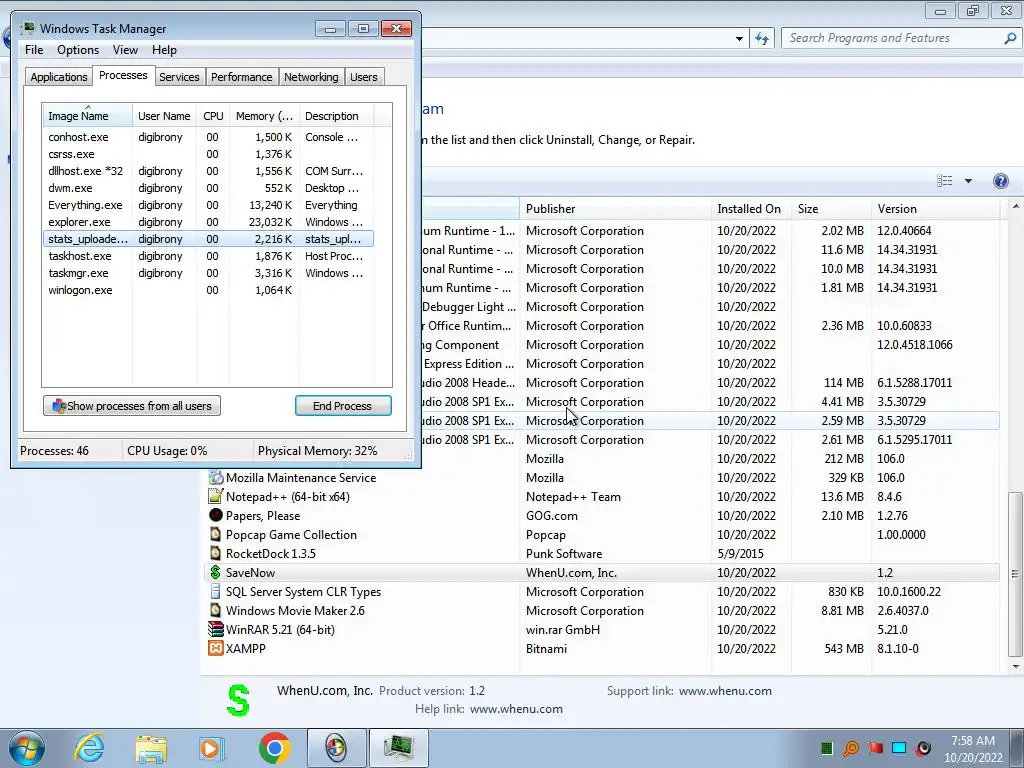Click the End Process button
Screen dimensions: 1024x768
pyautogui.click(x=343, y=406)
